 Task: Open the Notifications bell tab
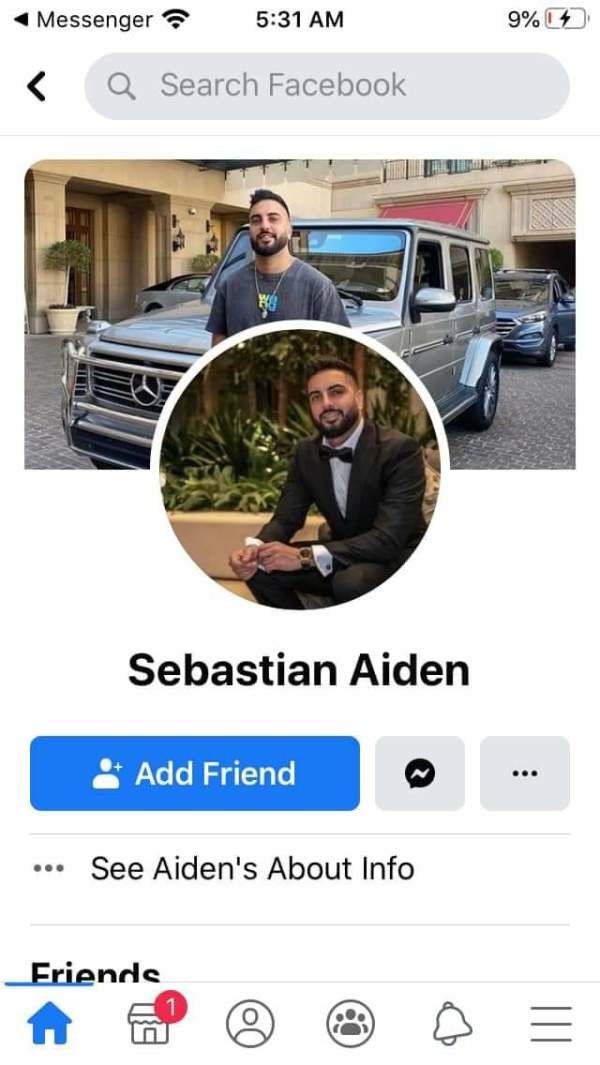(x=452, y=1023)
